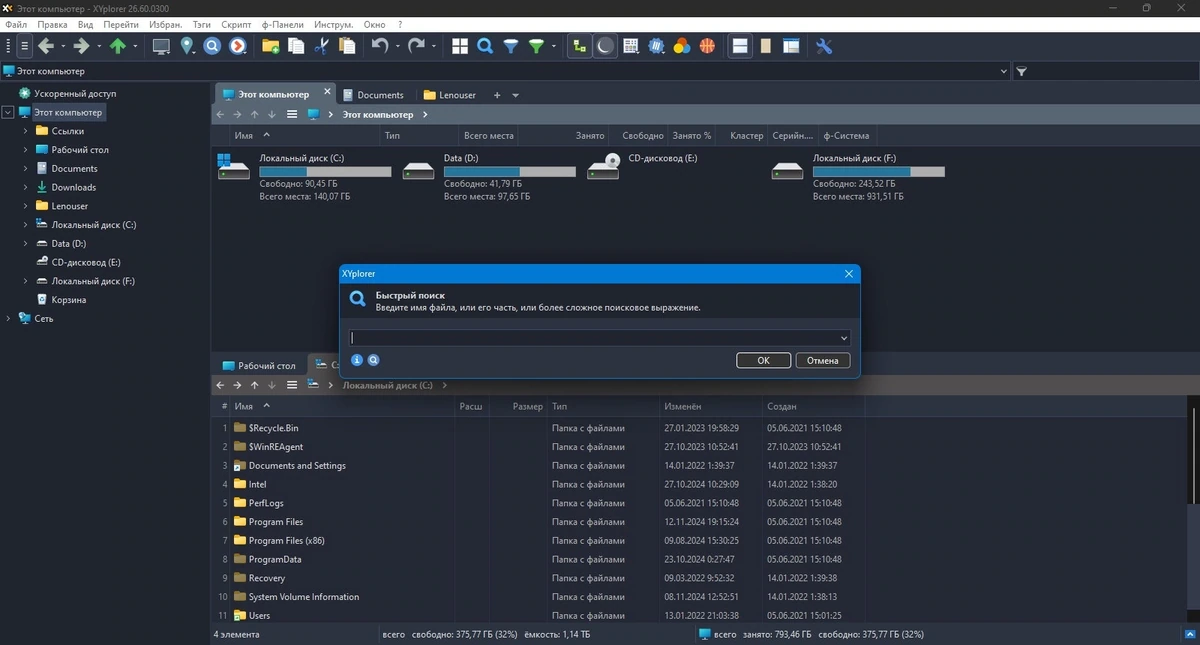Screen dimensions: 1200x645
Task: Switch to Рабочий стол tab in lower pane
Action: 259,366
